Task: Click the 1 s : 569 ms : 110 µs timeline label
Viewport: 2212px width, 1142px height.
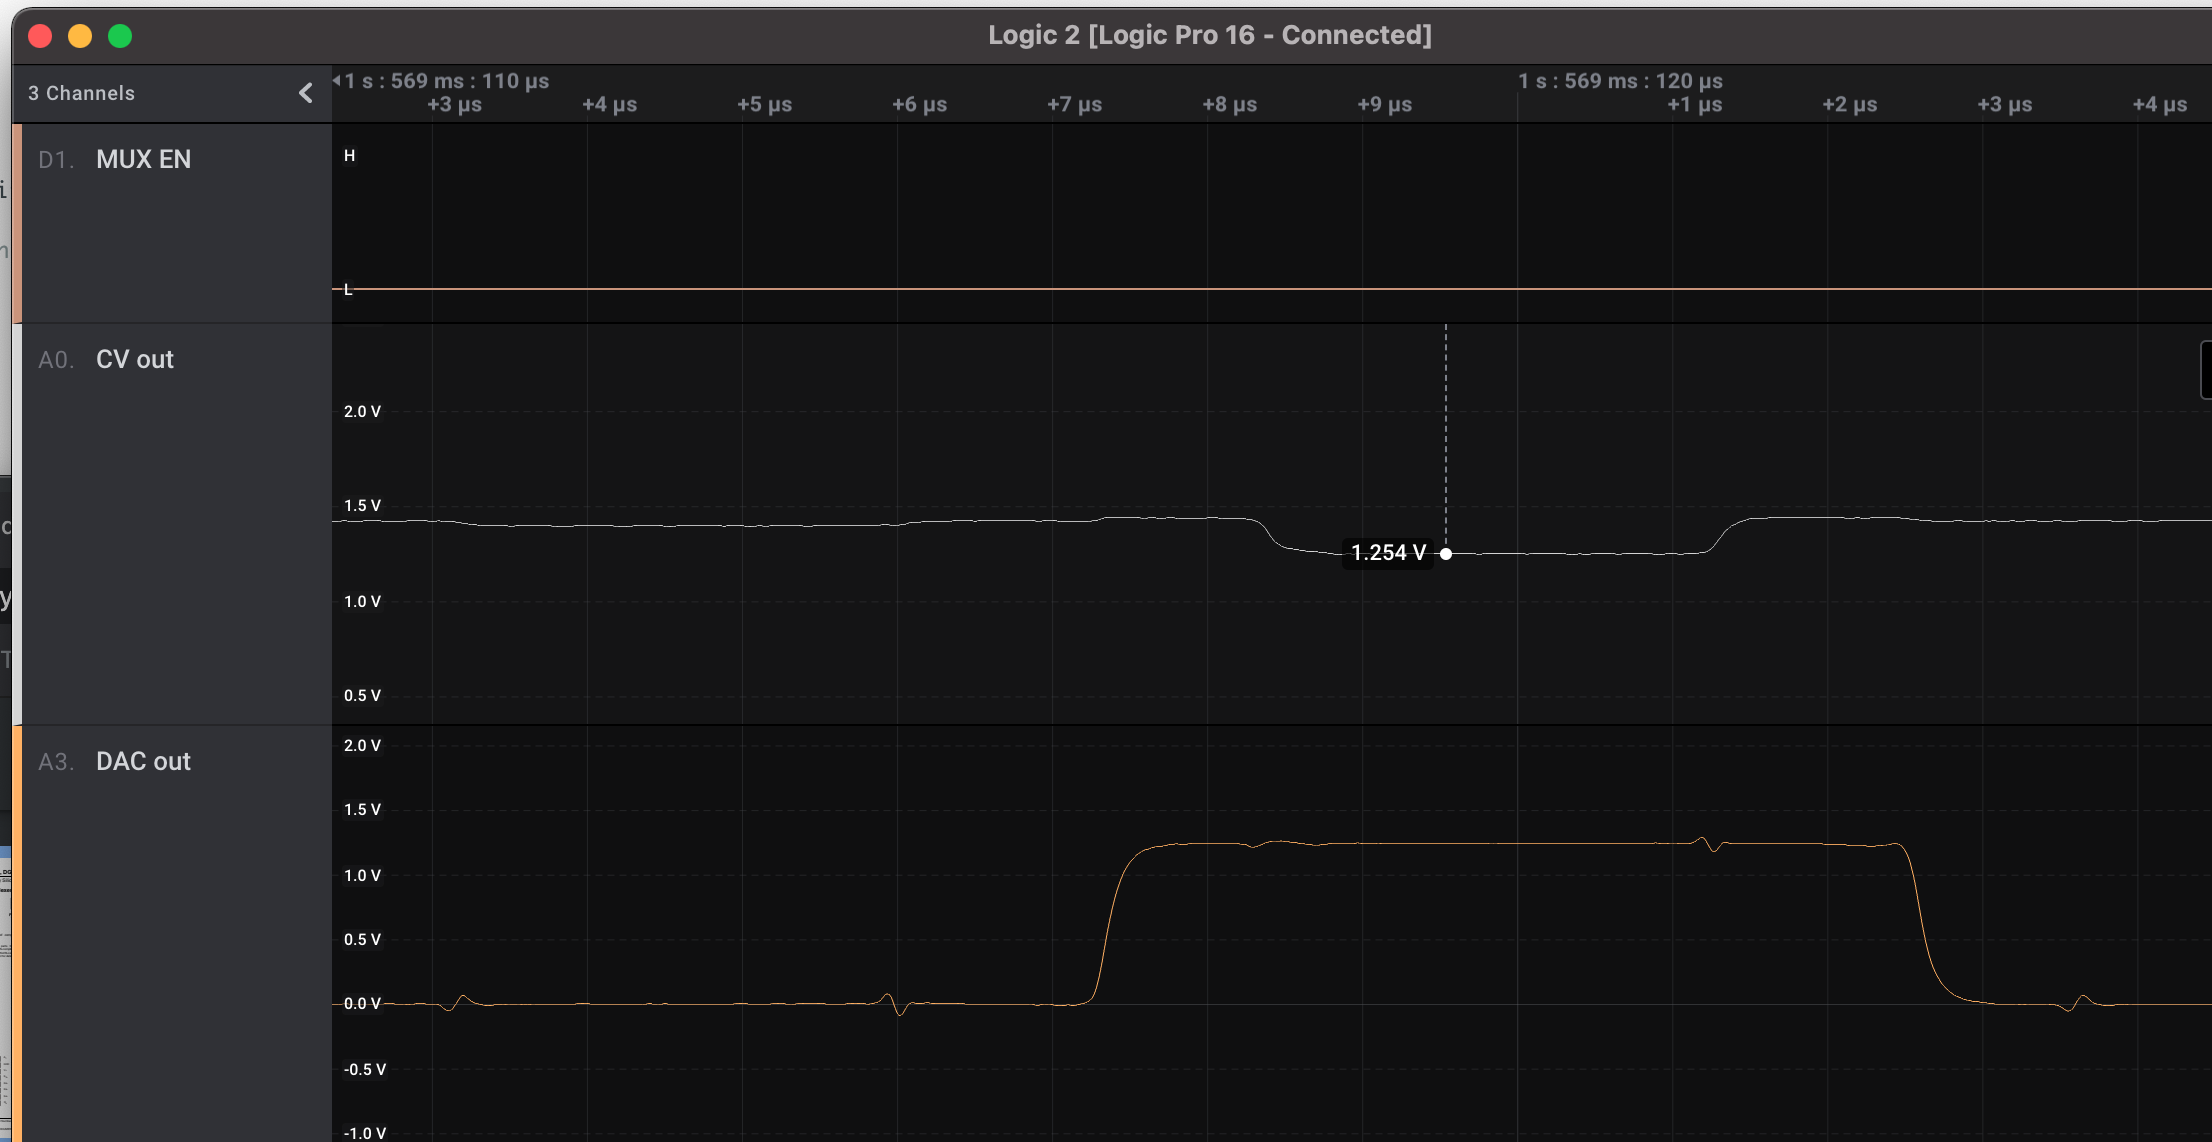Action: tap(448, 81)
